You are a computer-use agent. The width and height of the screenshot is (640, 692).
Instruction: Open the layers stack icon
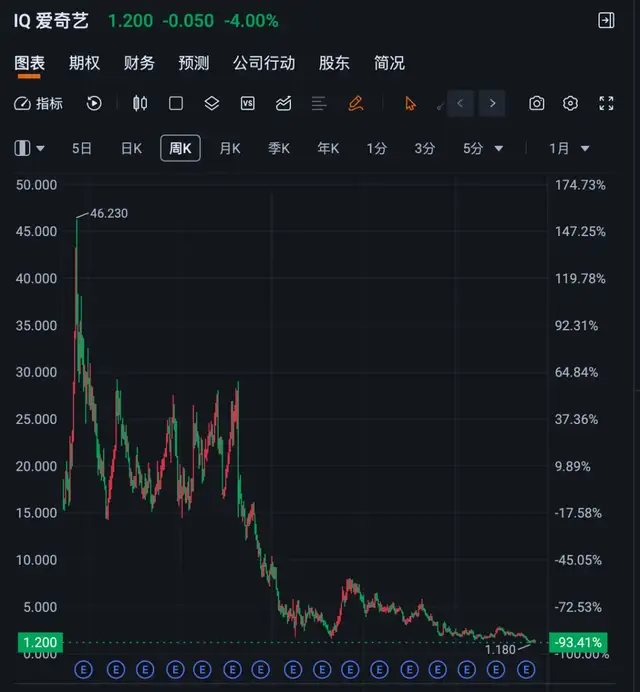211,103
